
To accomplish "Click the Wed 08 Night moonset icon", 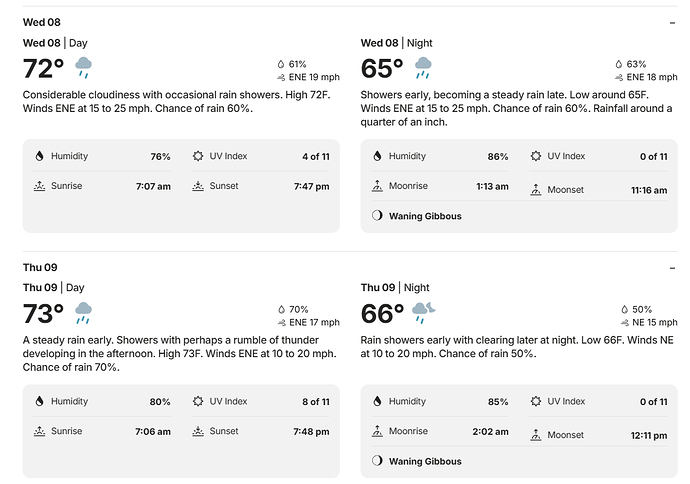I will click(536, 190).
